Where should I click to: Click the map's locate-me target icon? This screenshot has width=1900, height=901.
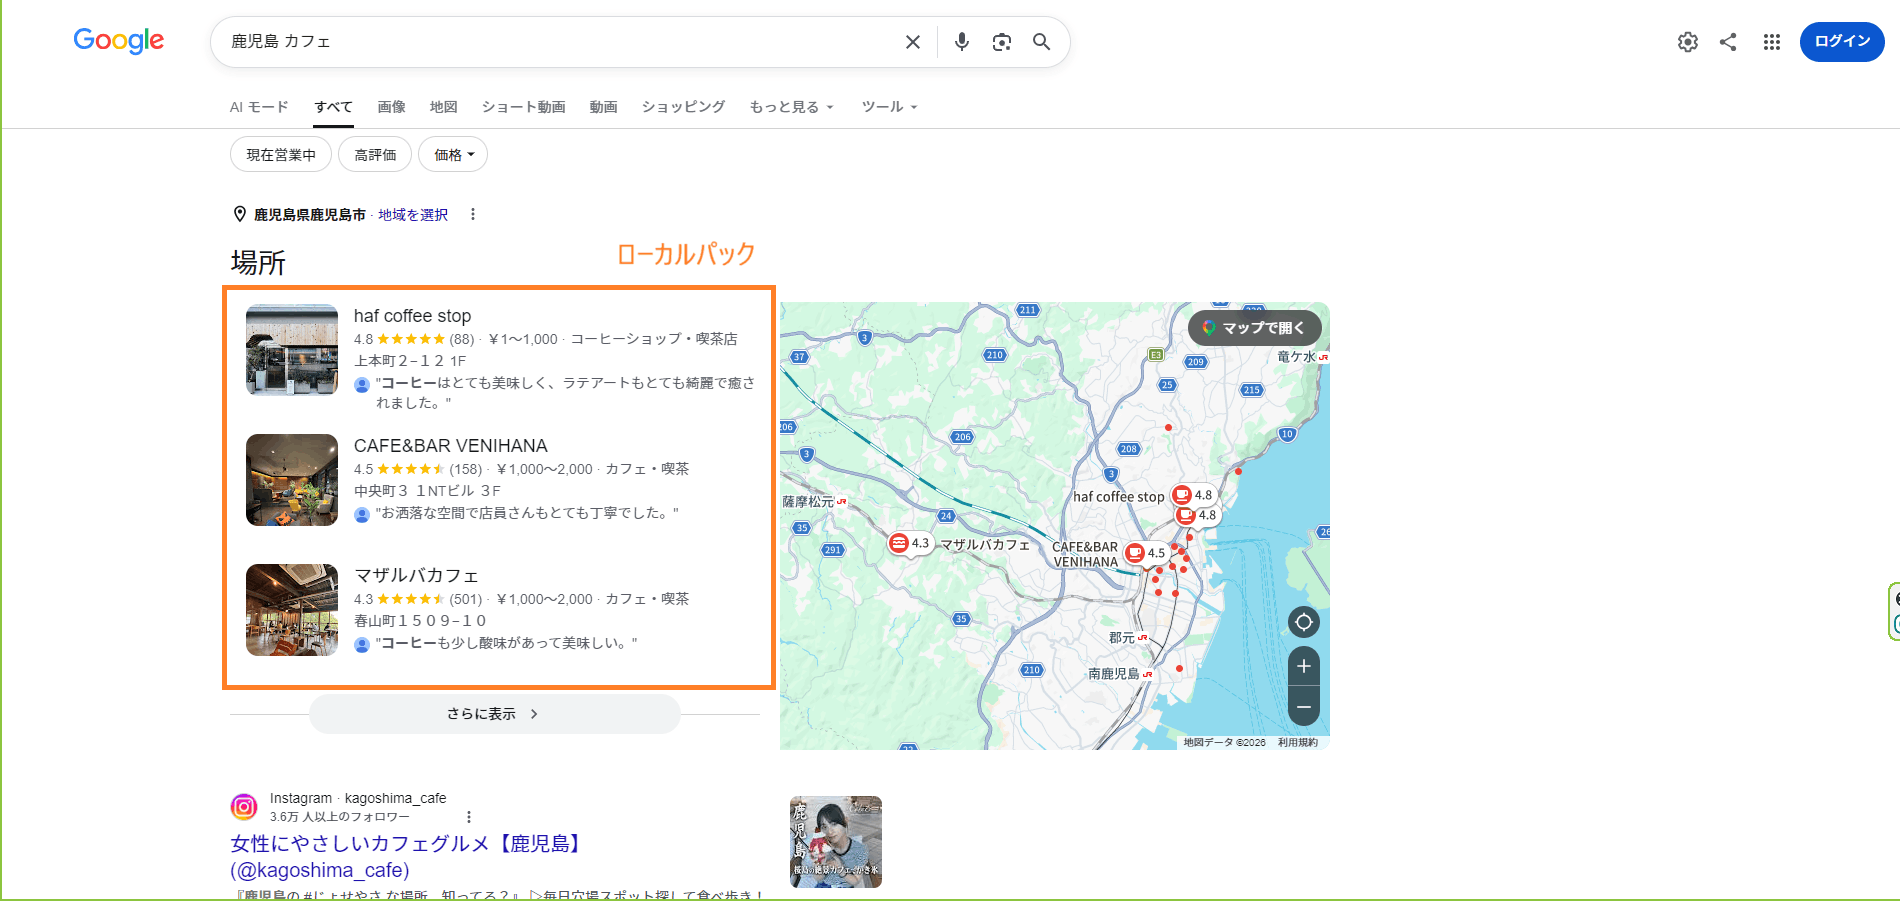click(x=1304, y=622)
